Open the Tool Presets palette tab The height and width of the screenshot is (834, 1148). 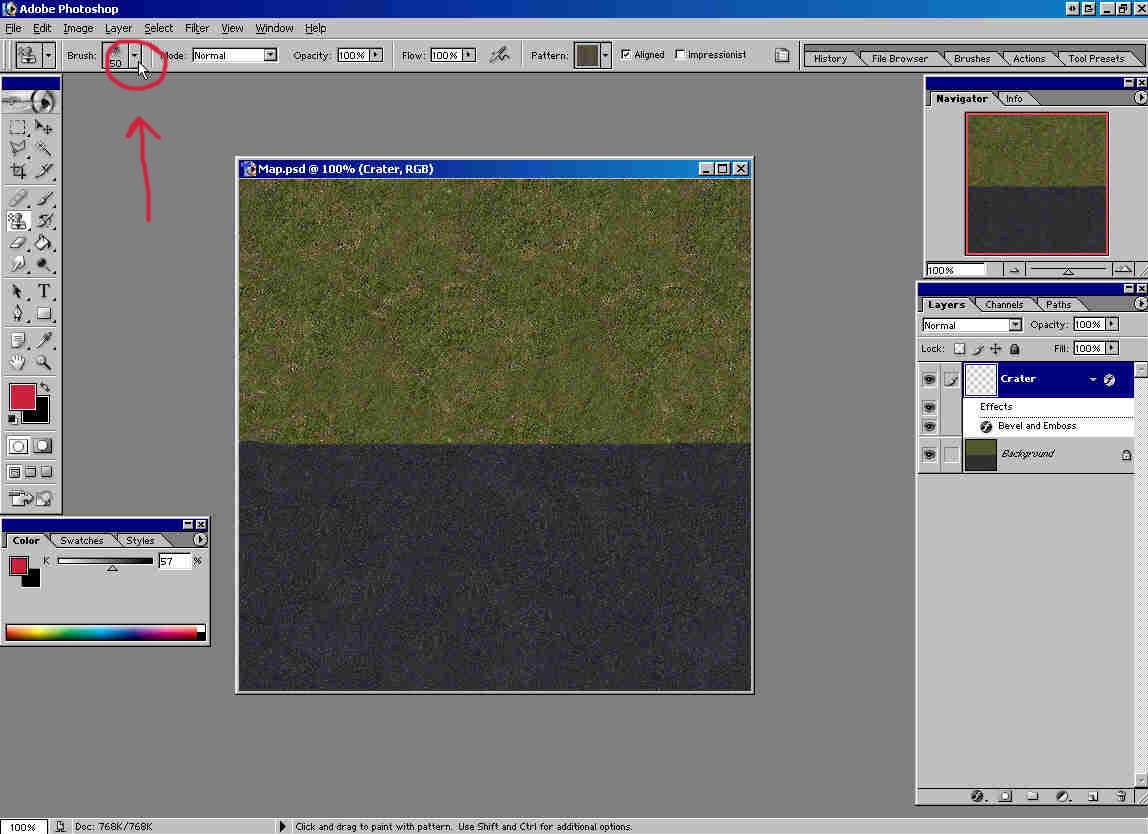tap(1096, 59)
